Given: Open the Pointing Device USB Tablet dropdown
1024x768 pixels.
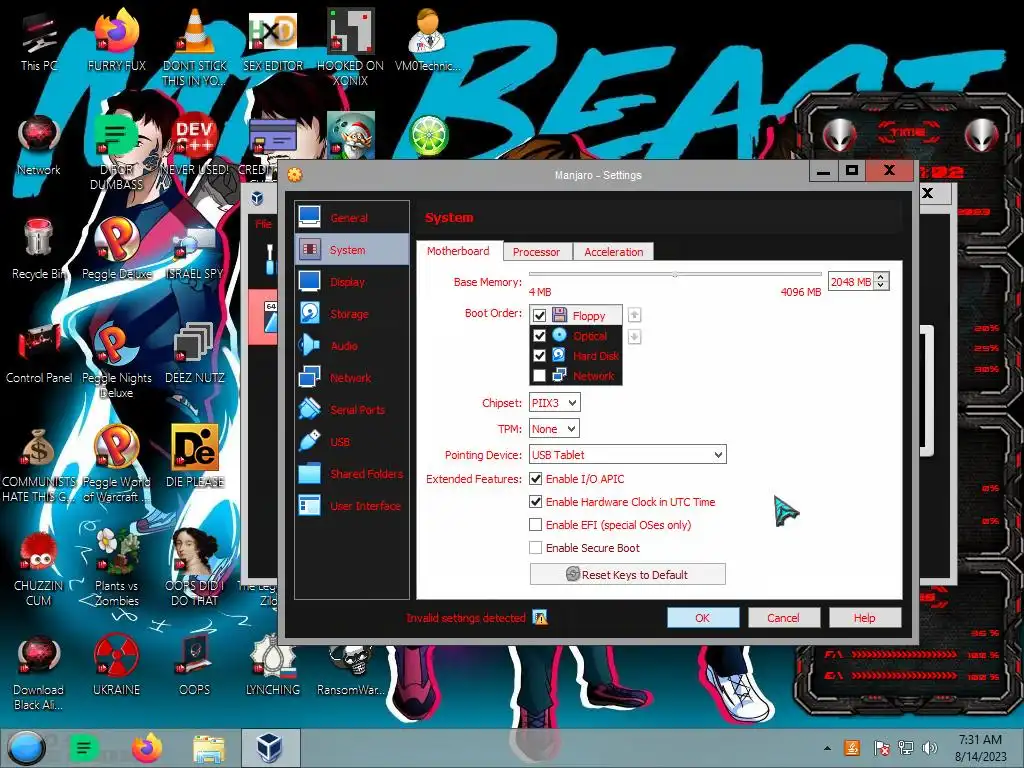Looking at the screenshot, I should 628,455.
